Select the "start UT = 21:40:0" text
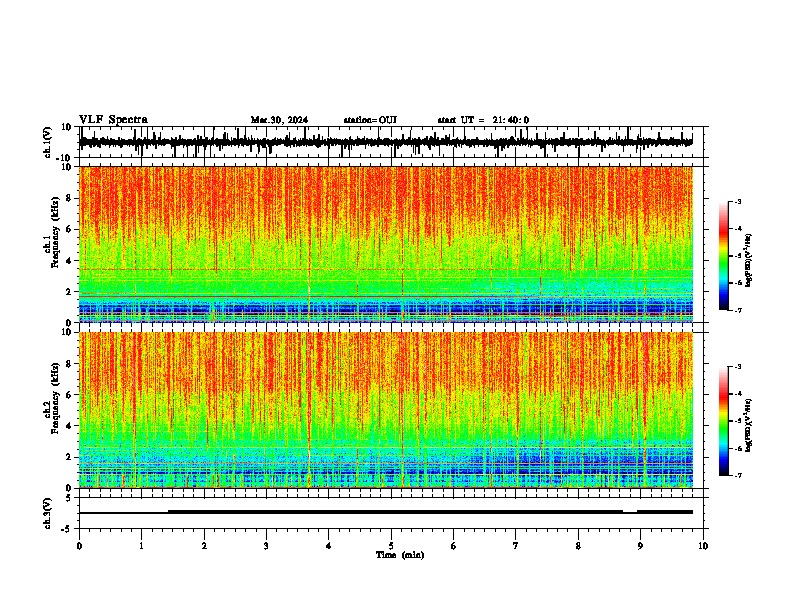Viewport: 792px width, 612px height. click(483, 120)
